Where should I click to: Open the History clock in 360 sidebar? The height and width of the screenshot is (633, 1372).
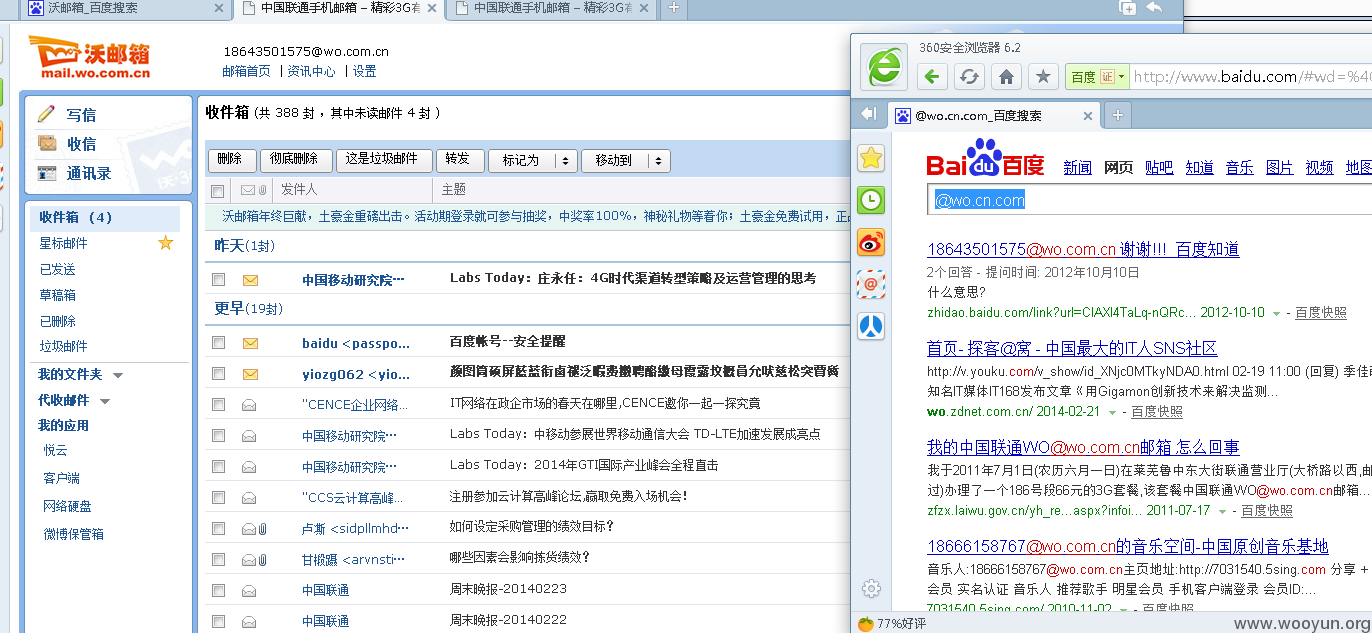[871, 199]
